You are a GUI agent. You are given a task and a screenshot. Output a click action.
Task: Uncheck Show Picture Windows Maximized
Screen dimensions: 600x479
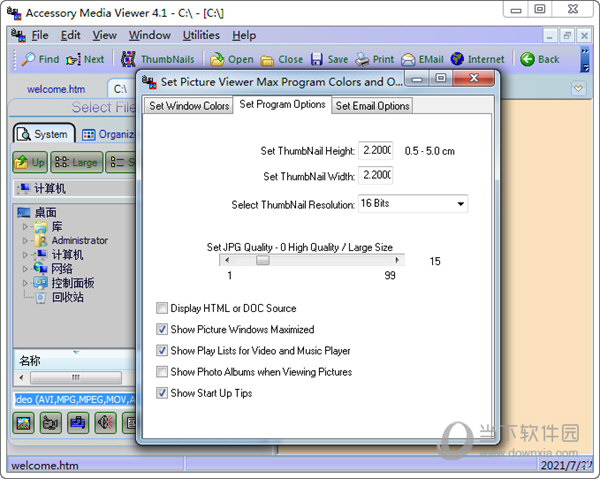tap(162, 329)
